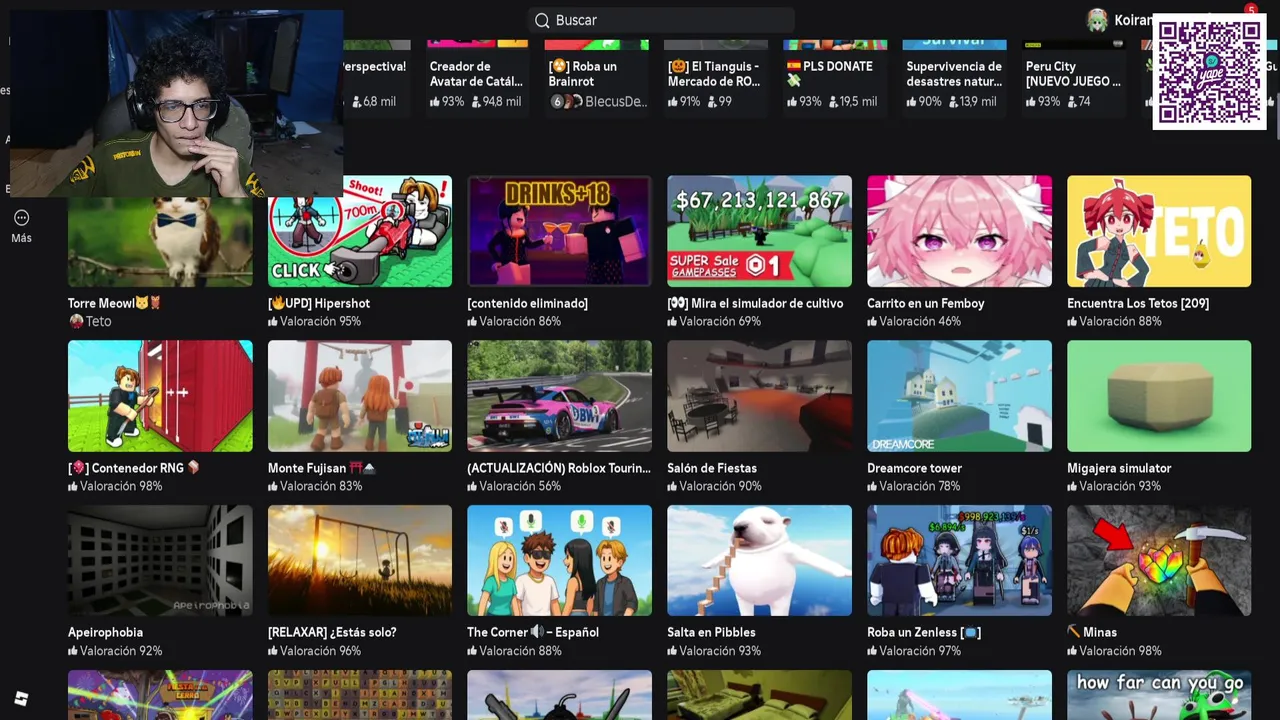Click the 'Valoración 46%' rating text
The image size is (1280, 720).
pyautogui.click(x=920, y=321)
